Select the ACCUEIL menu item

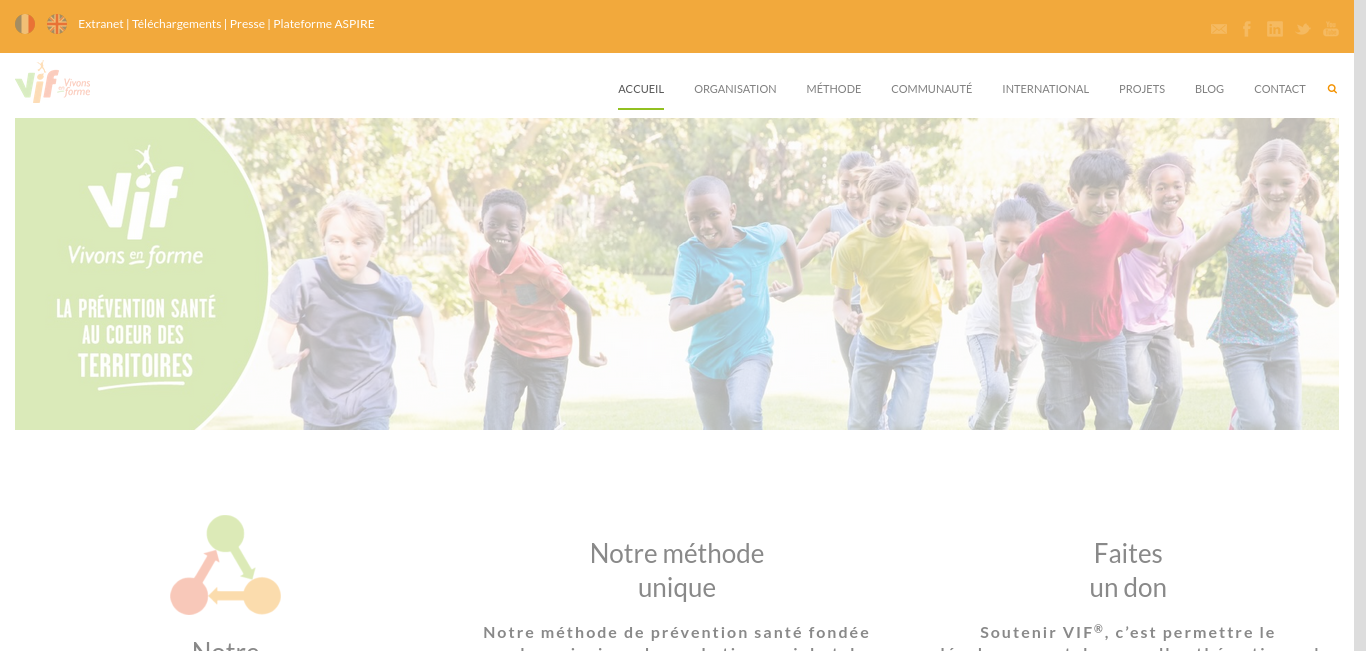click(x=641, y=89)
